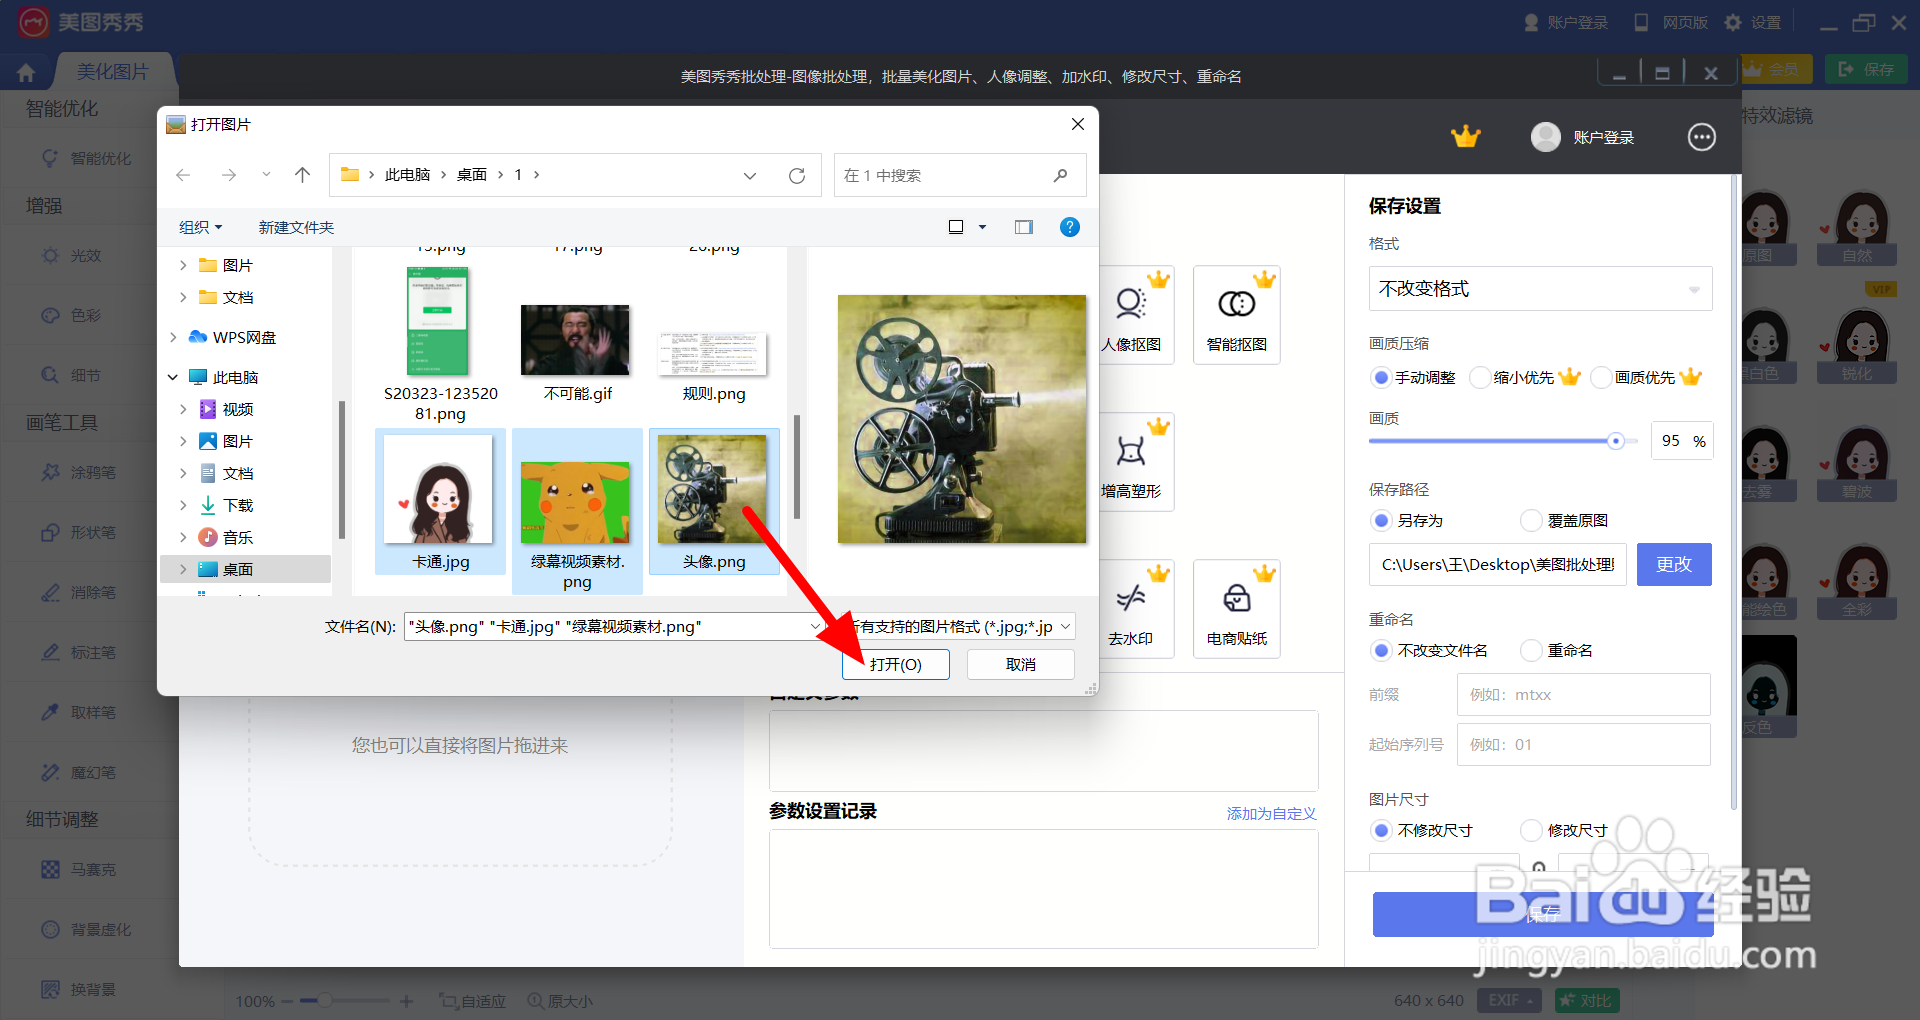Screen dimensions: 1920x1020
Task: Refresh the folder listing in the file dialog
Action: (x=797, y=176)
